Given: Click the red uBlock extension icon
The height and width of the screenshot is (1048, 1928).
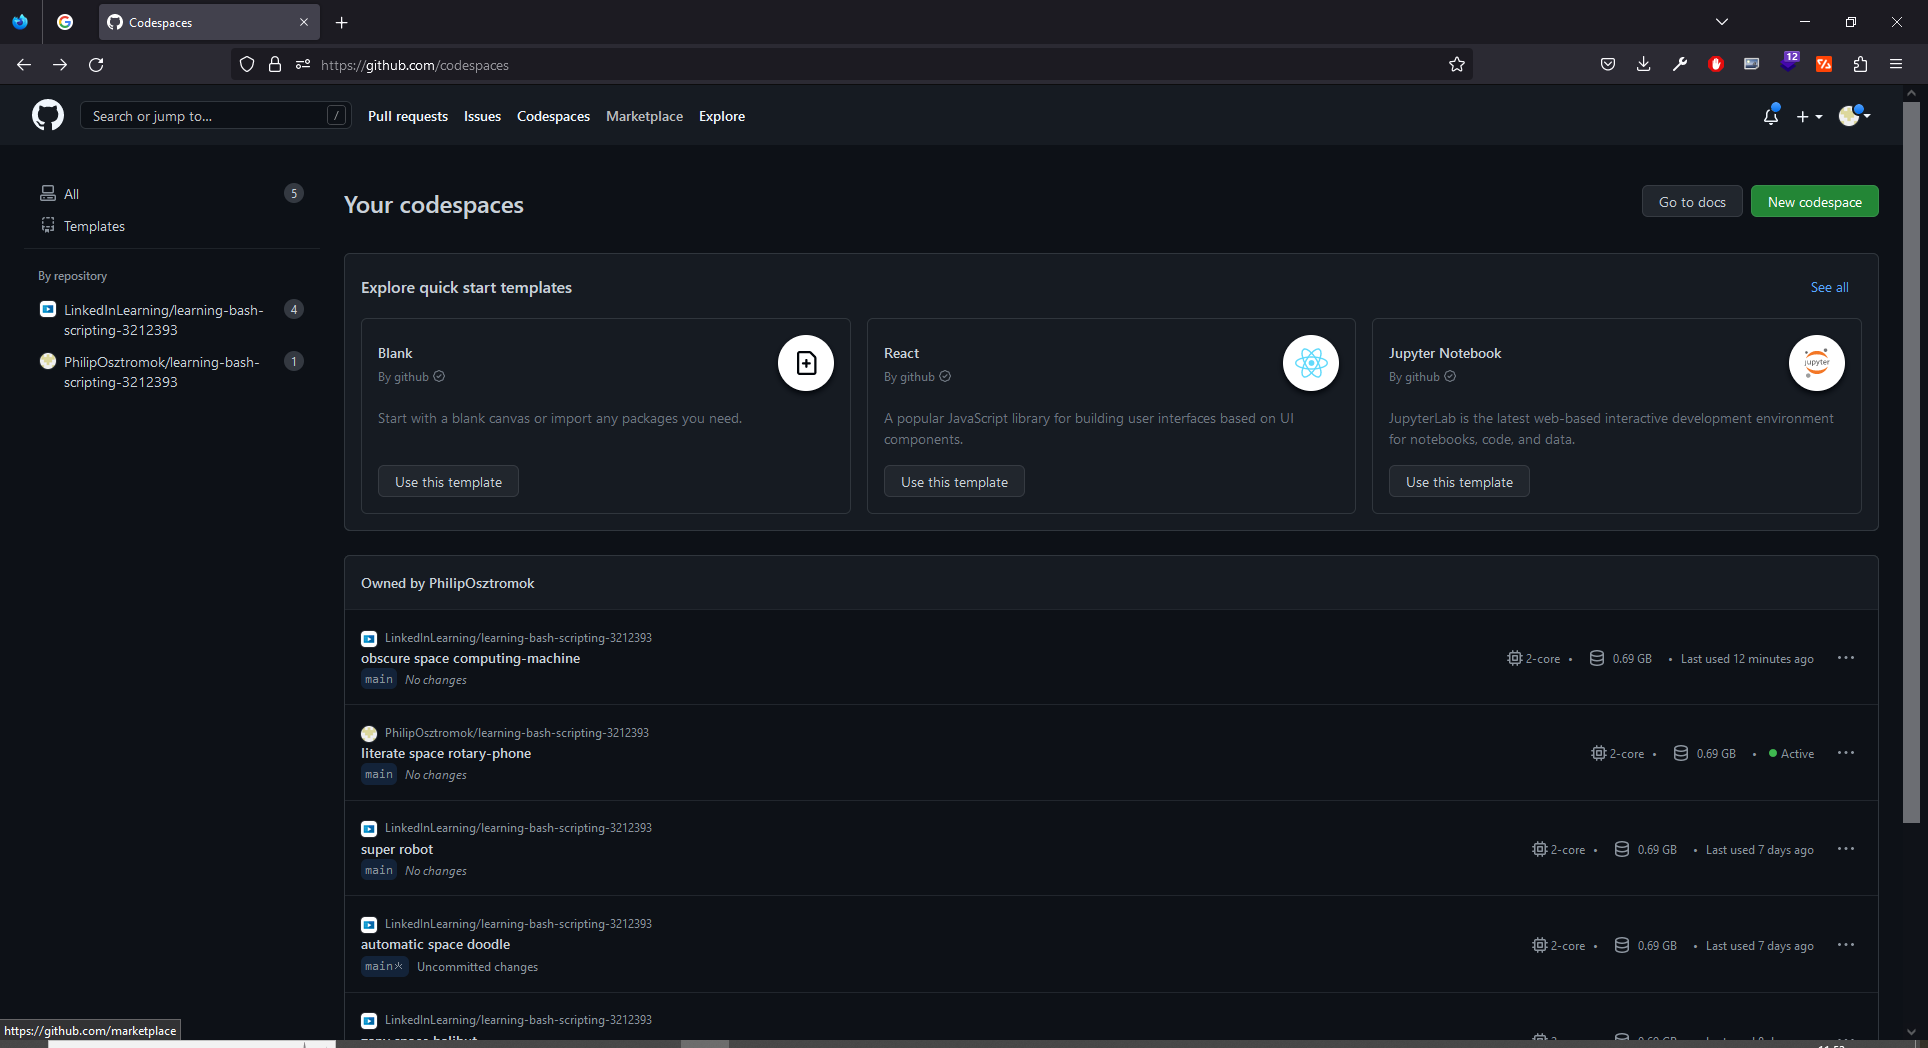Looking at the screenshot, I should coord(1716,65).
